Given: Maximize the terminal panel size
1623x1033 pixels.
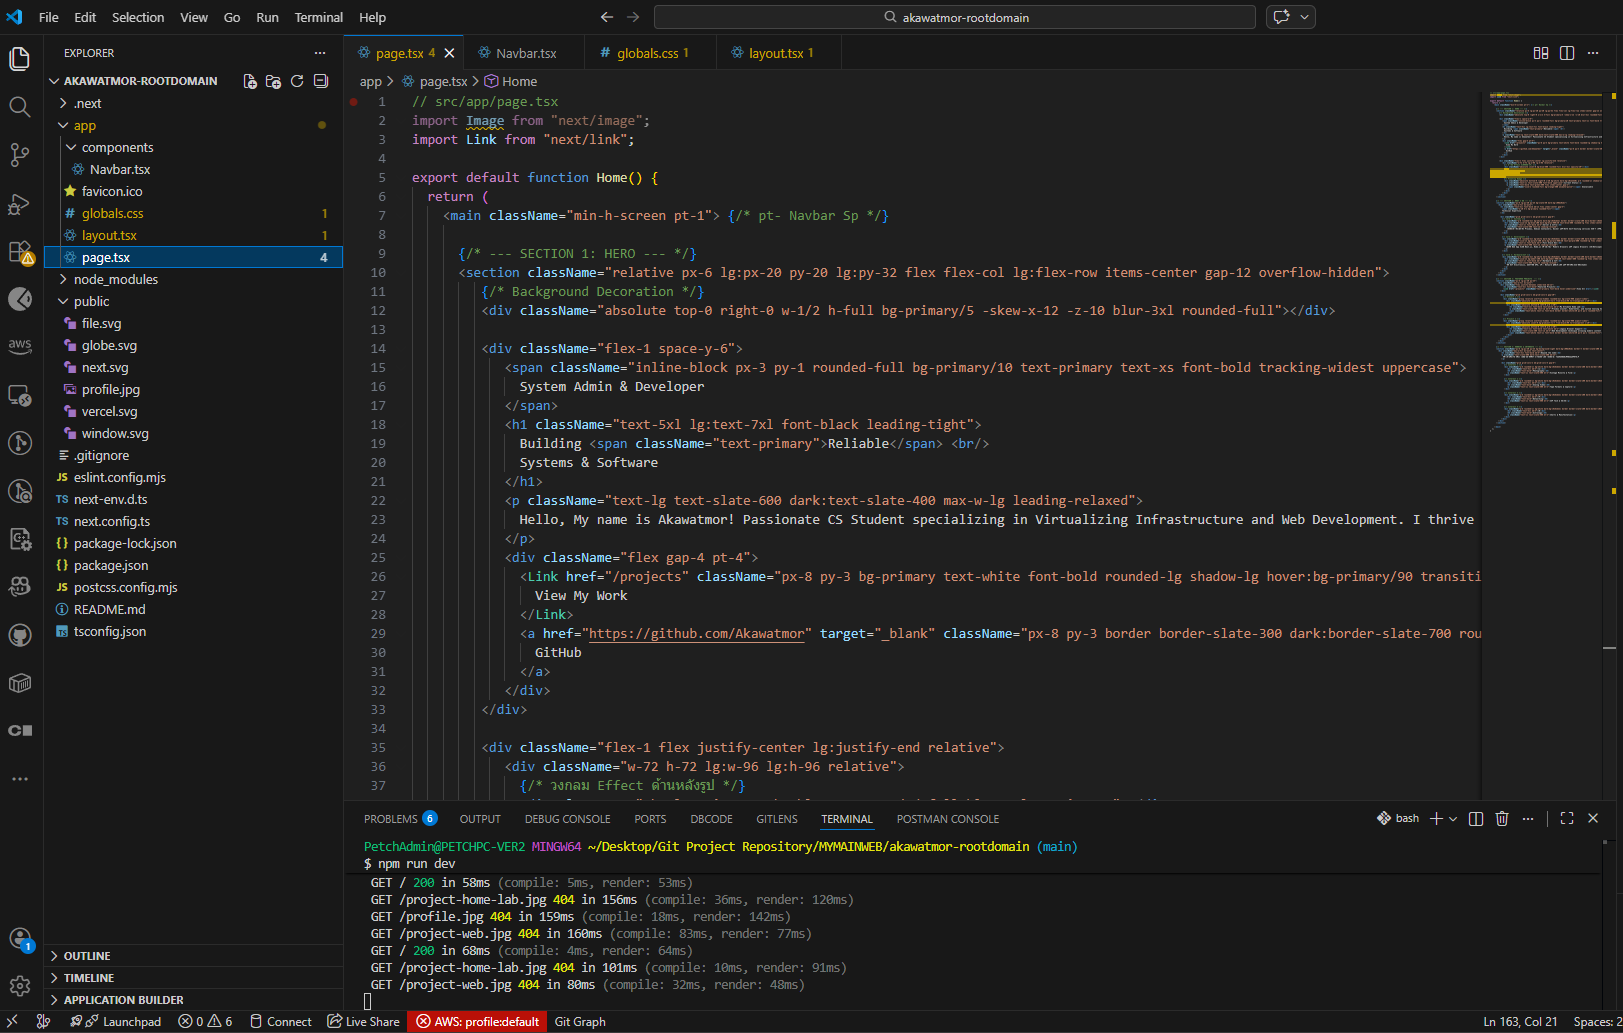Looking at the screenshot, I should [x=1567, y=818].
